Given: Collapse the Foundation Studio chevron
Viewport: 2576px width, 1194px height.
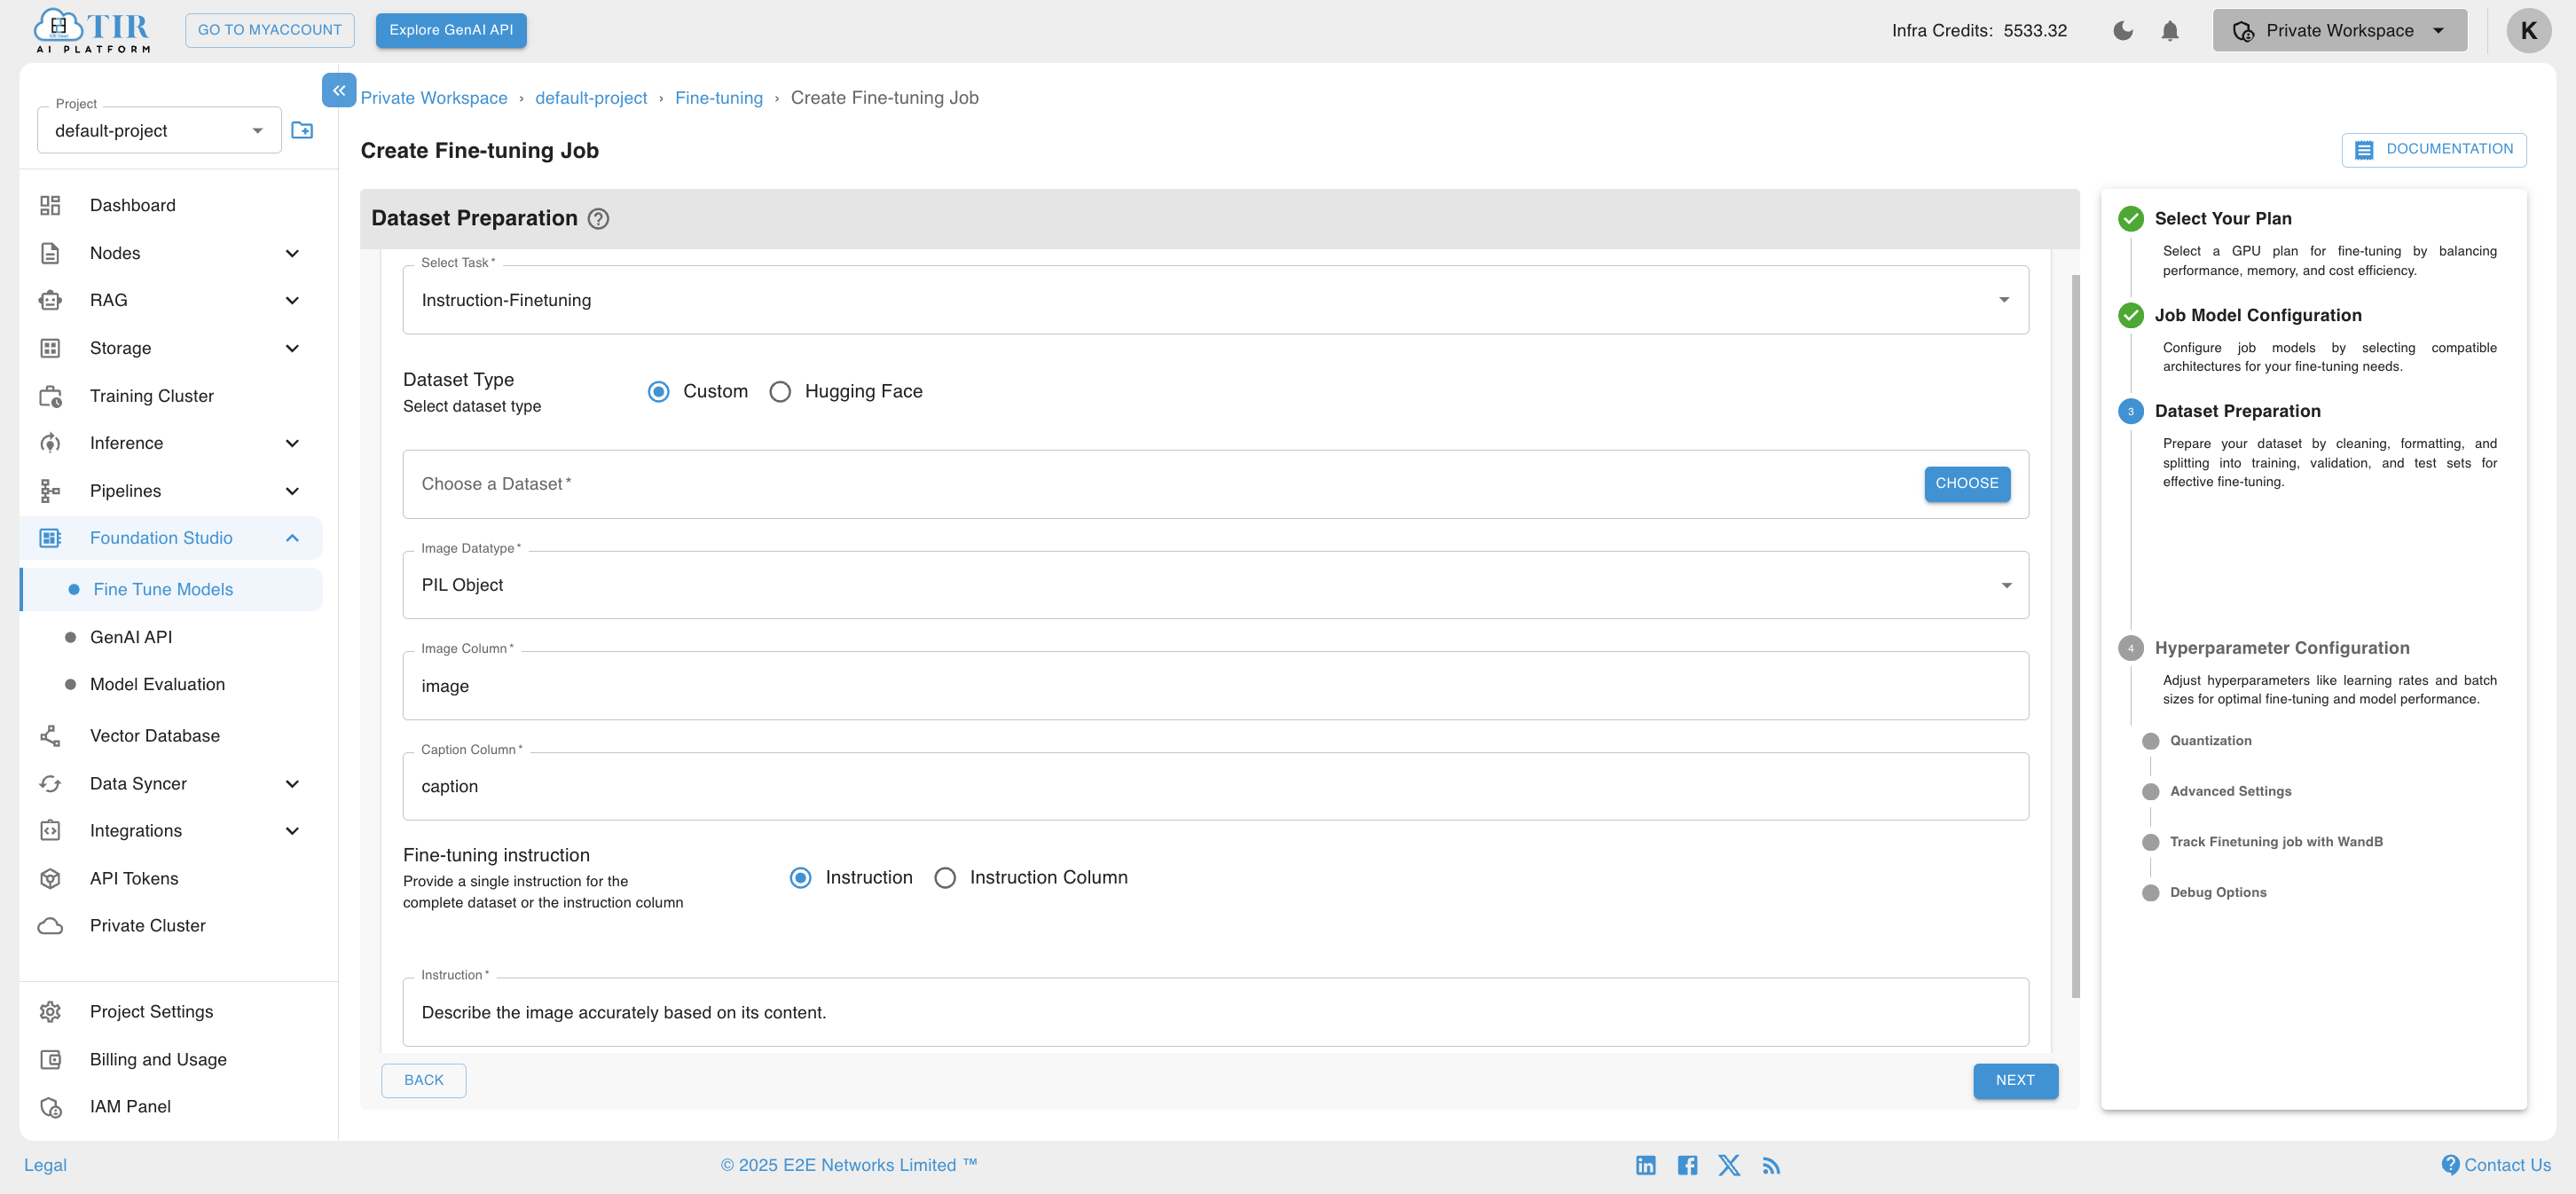Looking at the screenshot, I should coord(292,538).
